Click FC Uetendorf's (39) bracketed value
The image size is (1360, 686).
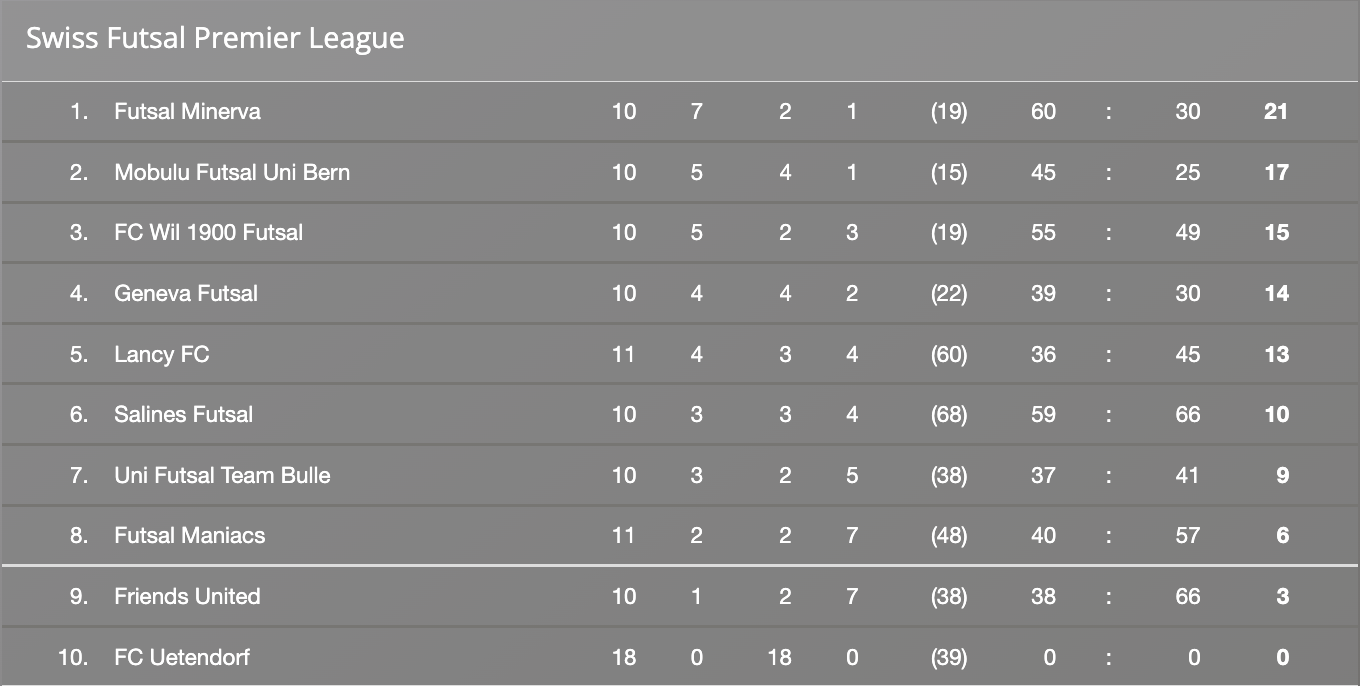(x=948, y=658)
